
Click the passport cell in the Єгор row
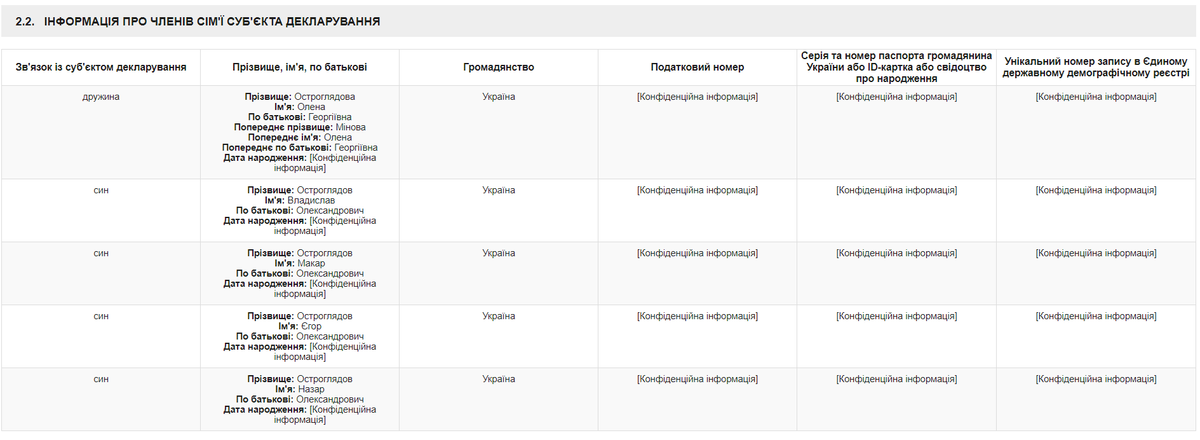click(896, 316)
